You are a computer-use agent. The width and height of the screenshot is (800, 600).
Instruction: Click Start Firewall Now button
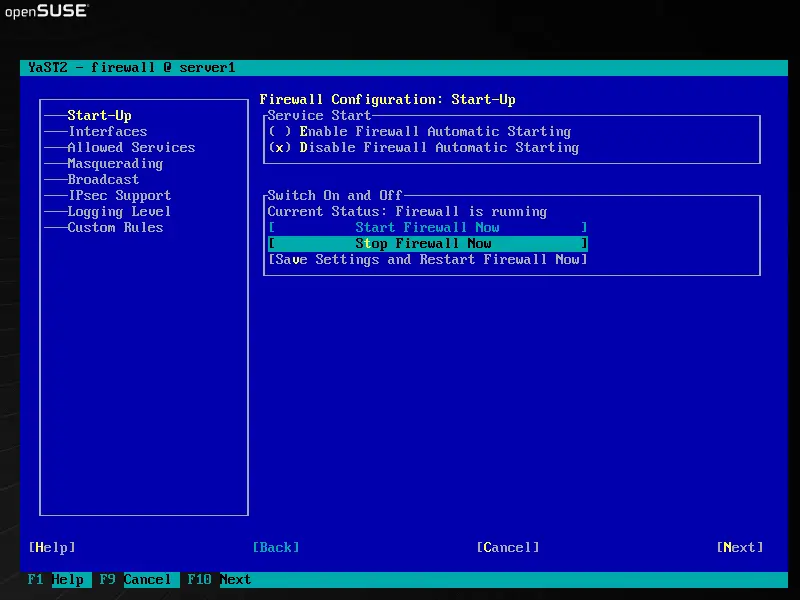click(x=428, y=228)
